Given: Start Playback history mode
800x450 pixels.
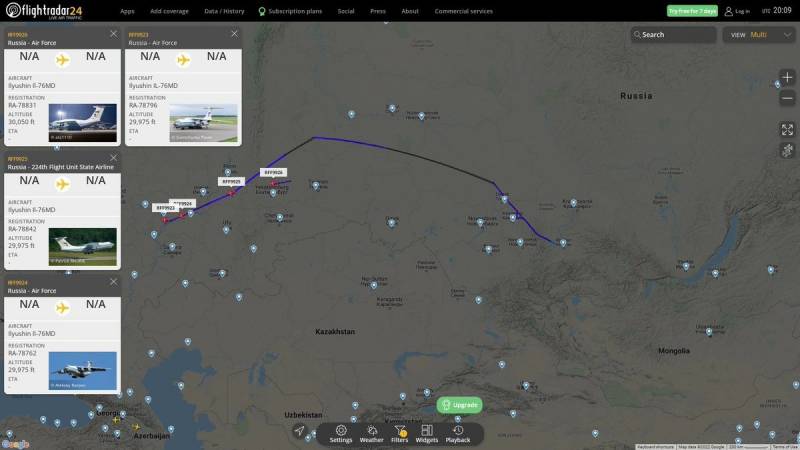Looking at the screenshot, I should point(458,434).
